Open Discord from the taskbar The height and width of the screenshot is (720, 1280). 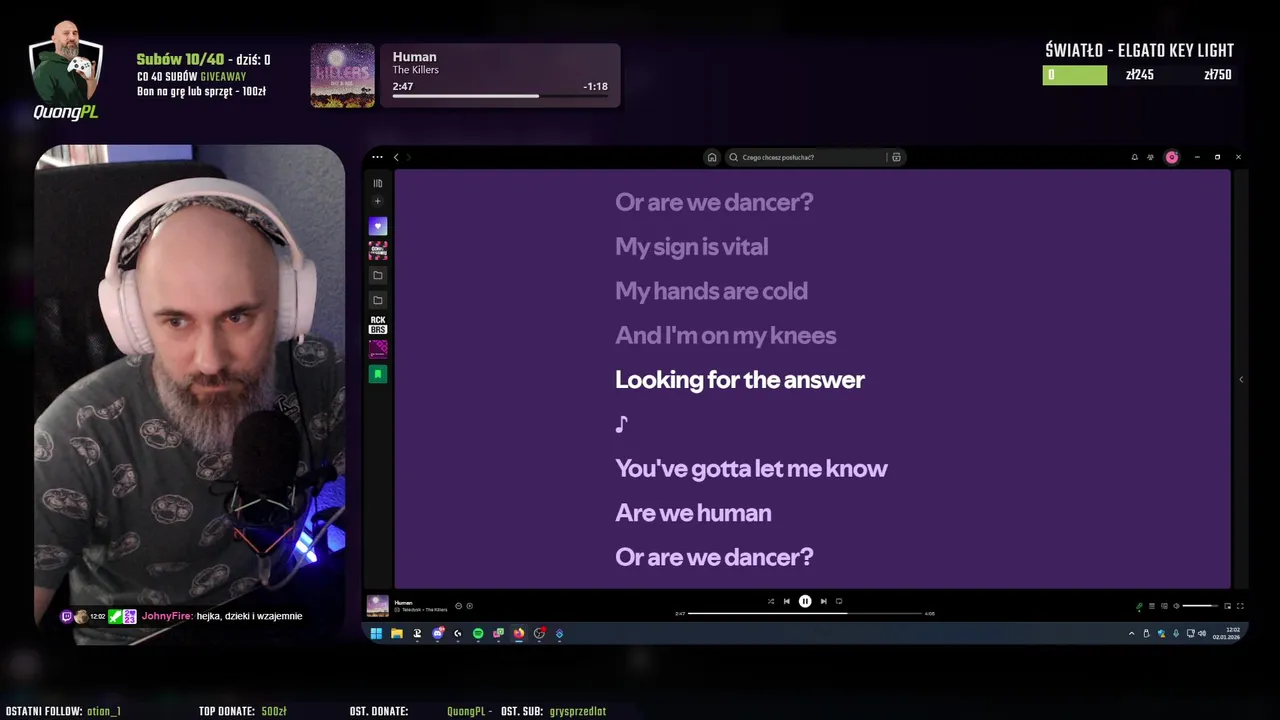pyautogui.click(x=438, y=633)
